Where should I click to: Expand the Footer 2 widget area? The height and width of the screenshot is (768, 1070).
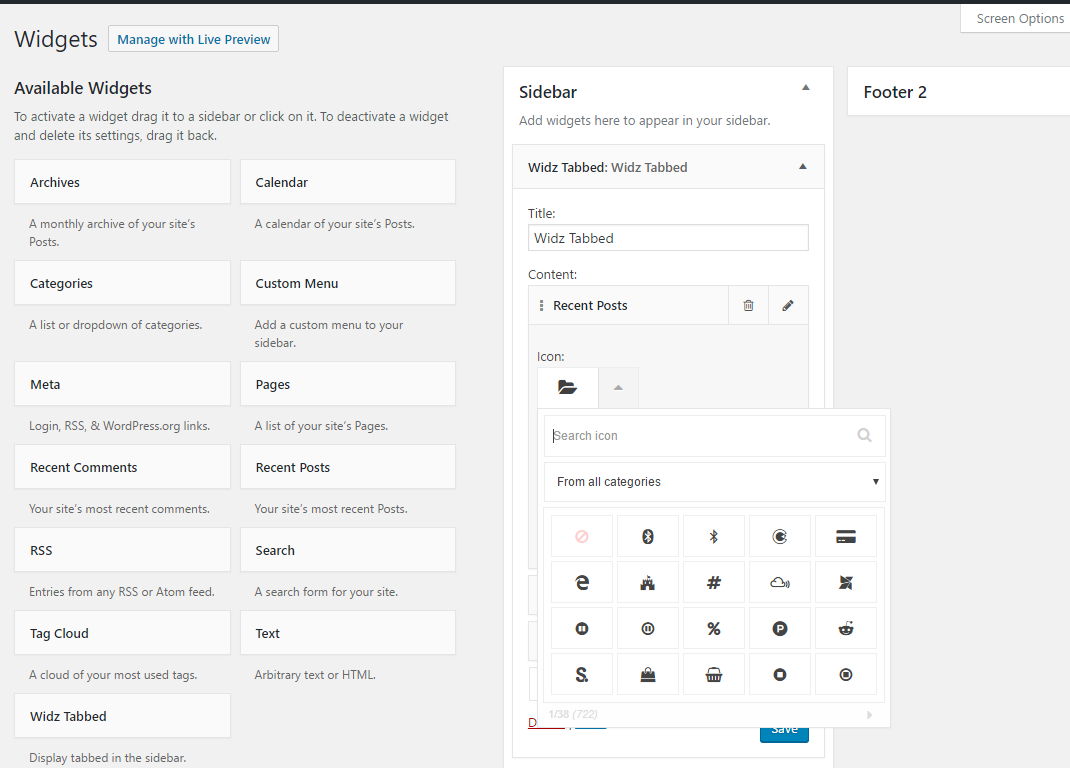pyautogui.click(x=958, y=91)
